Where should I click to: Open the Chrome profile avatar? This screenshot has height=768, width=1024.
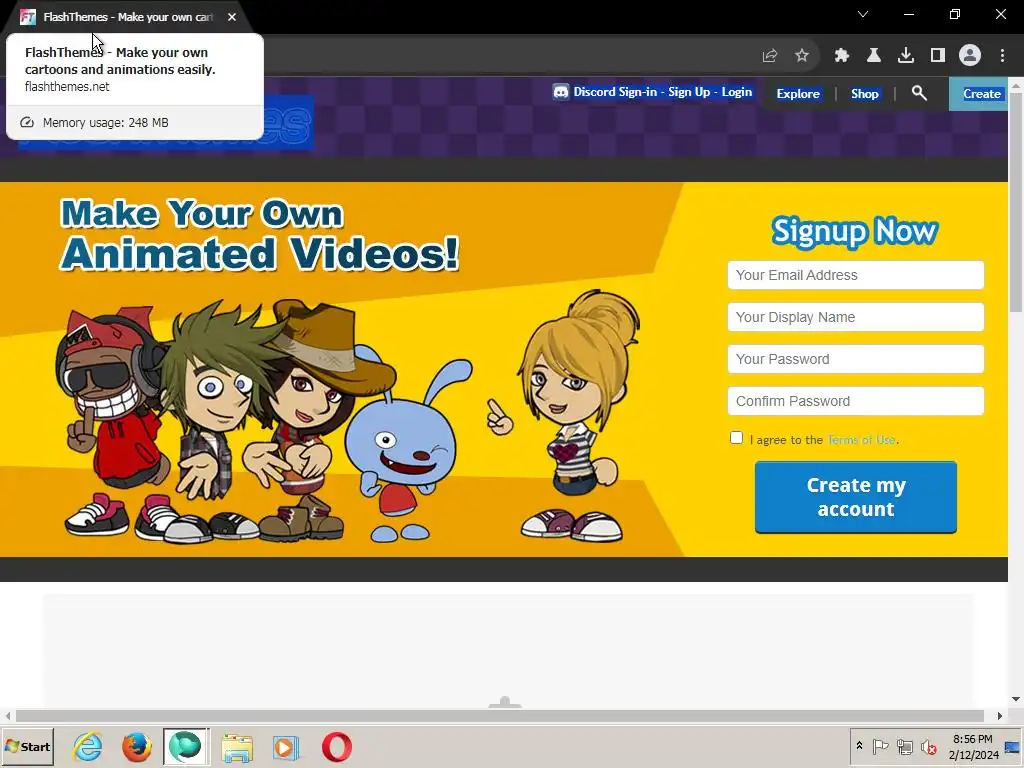970,56
